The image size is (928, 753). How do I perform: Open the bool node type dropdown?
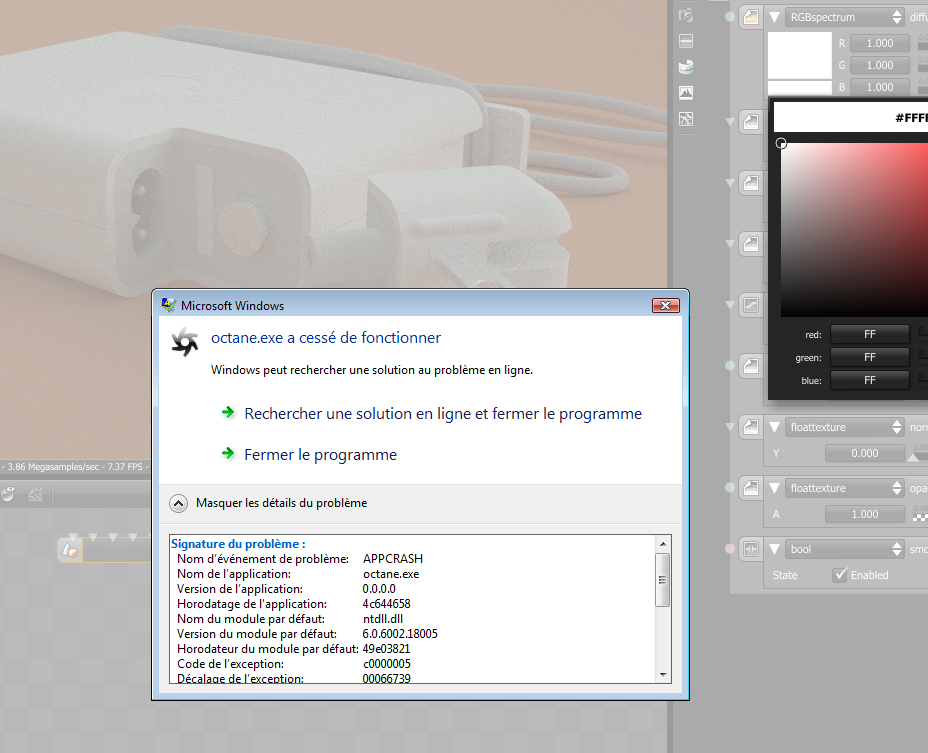845,549
